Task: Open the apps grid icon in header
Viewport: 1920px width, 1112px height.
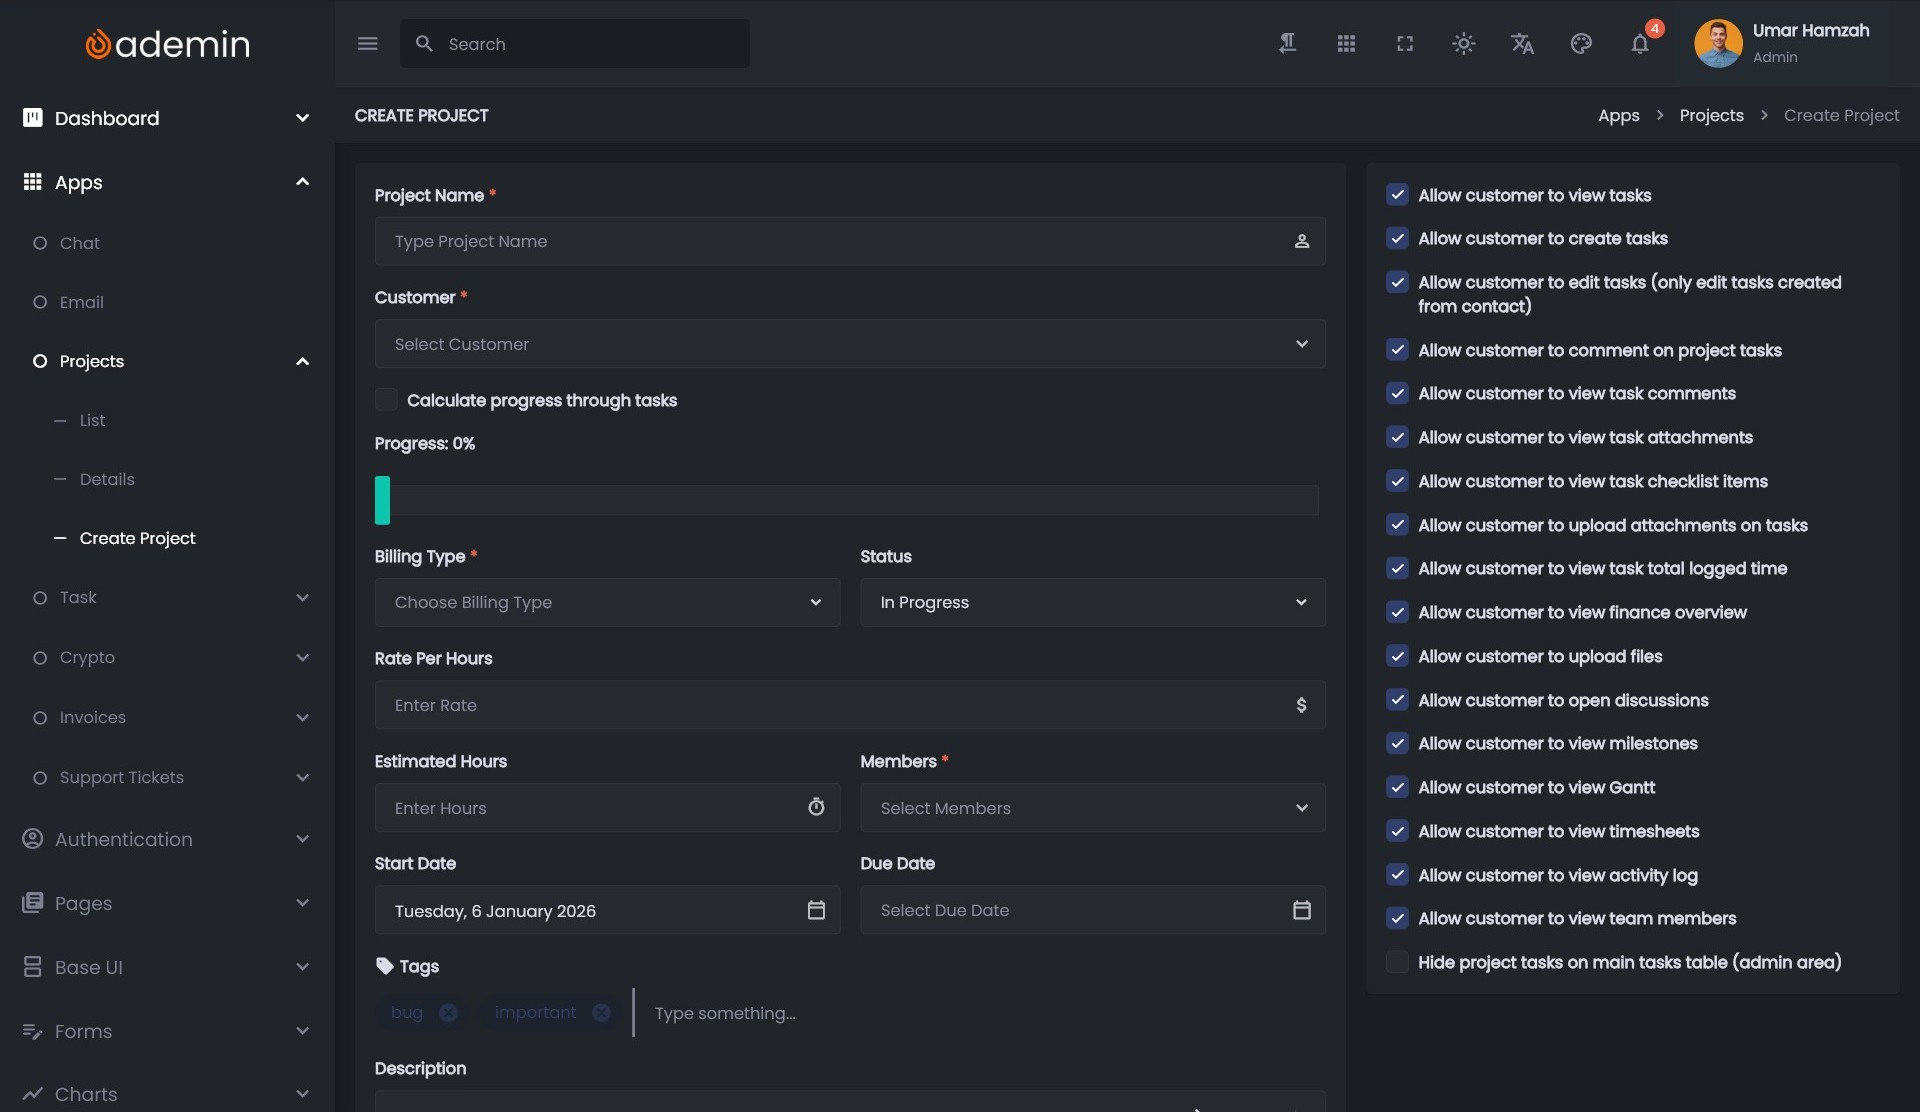Action: (1346, 44)
